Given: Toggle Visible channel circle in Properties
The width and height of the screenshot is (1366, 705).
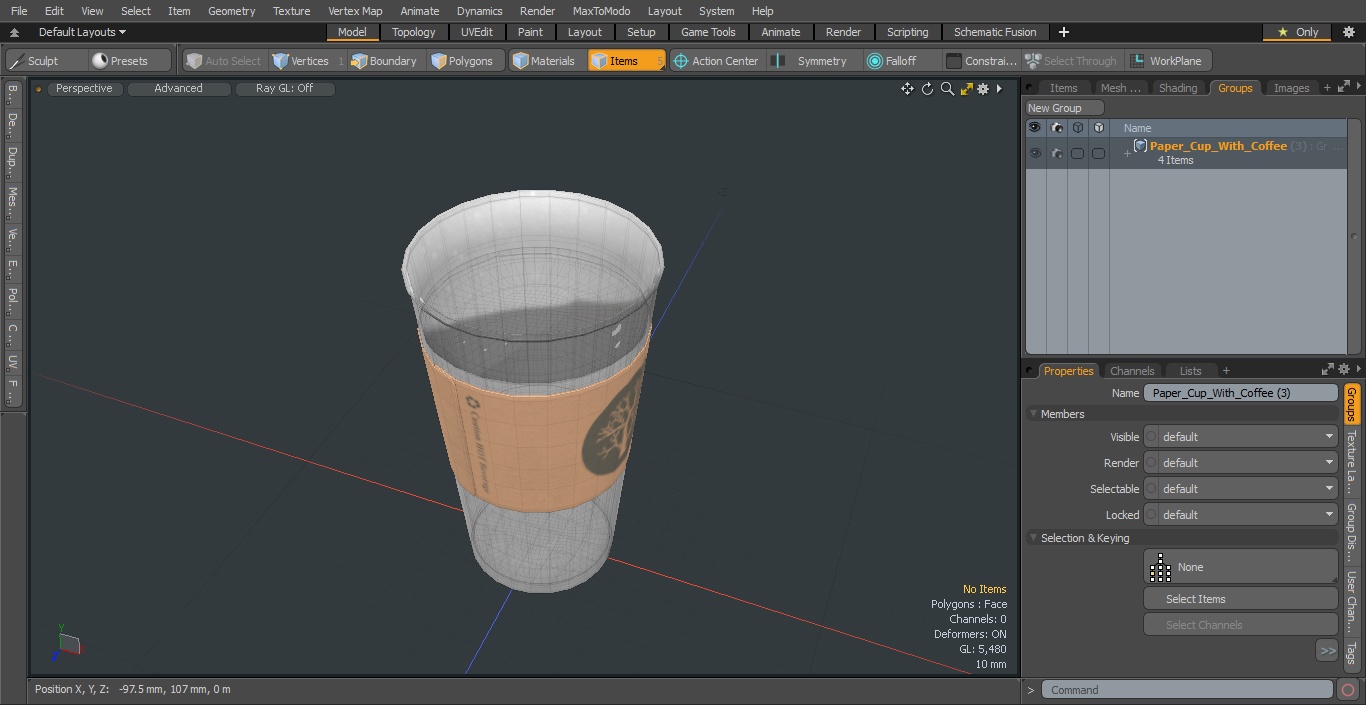Looking at the screenshot, I should [1151, 437].
